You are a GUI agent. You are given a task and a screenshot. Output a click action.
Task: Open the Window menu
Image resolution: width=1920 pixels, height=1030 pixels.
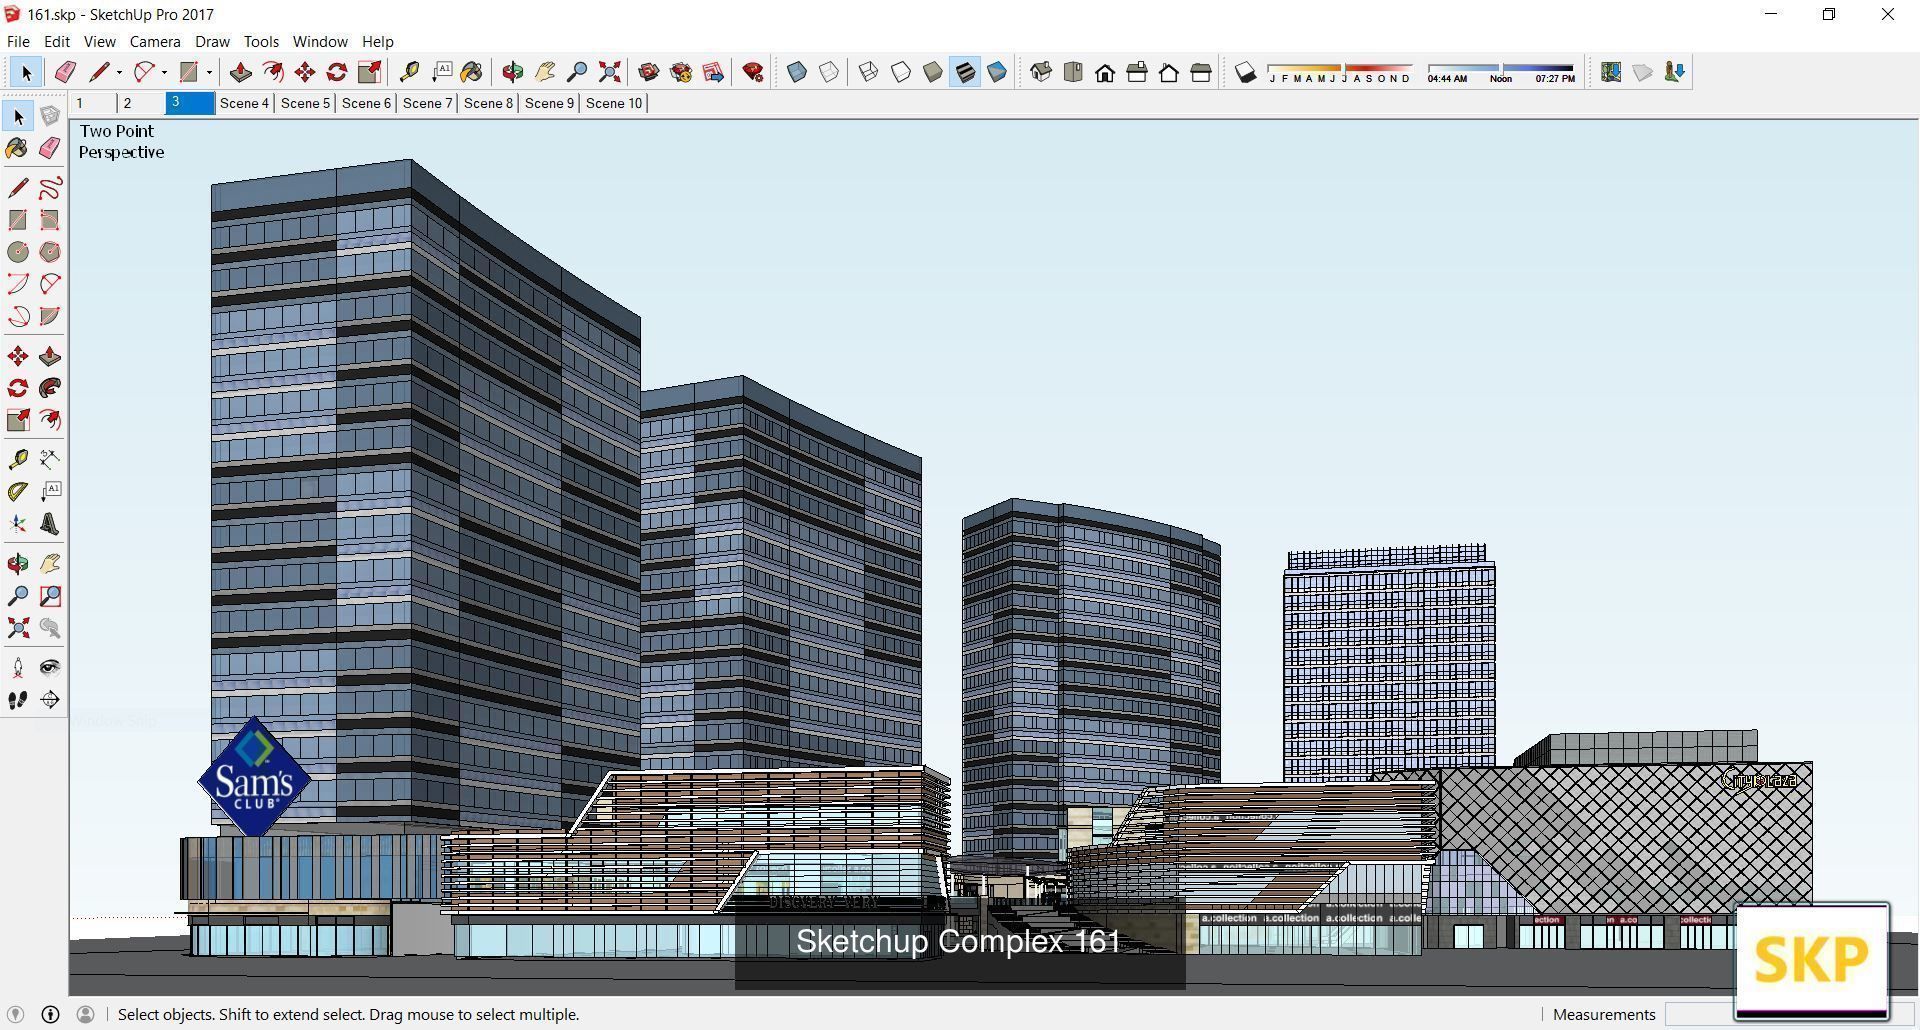click(x=320, y=42)
